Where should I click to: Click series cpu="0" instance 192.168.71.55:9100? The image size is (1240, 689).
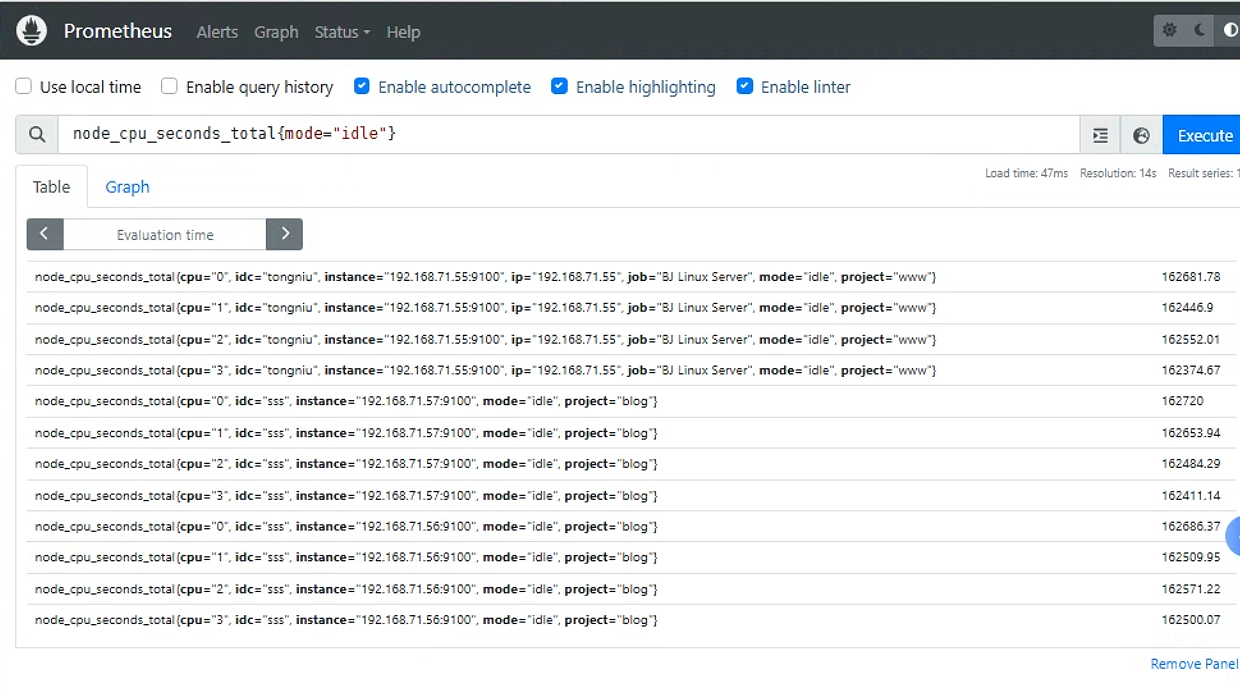pos(485,277)
